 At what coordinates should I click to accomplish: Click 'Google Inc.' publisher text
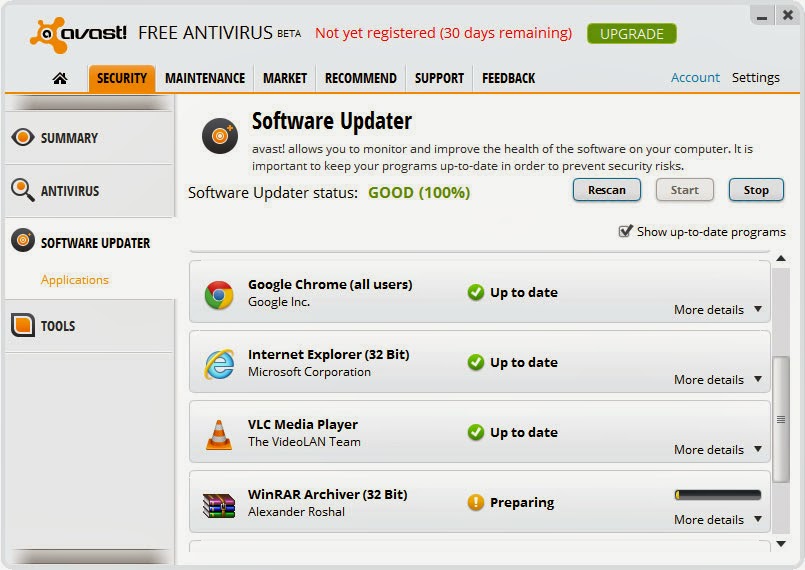point(279,302)
